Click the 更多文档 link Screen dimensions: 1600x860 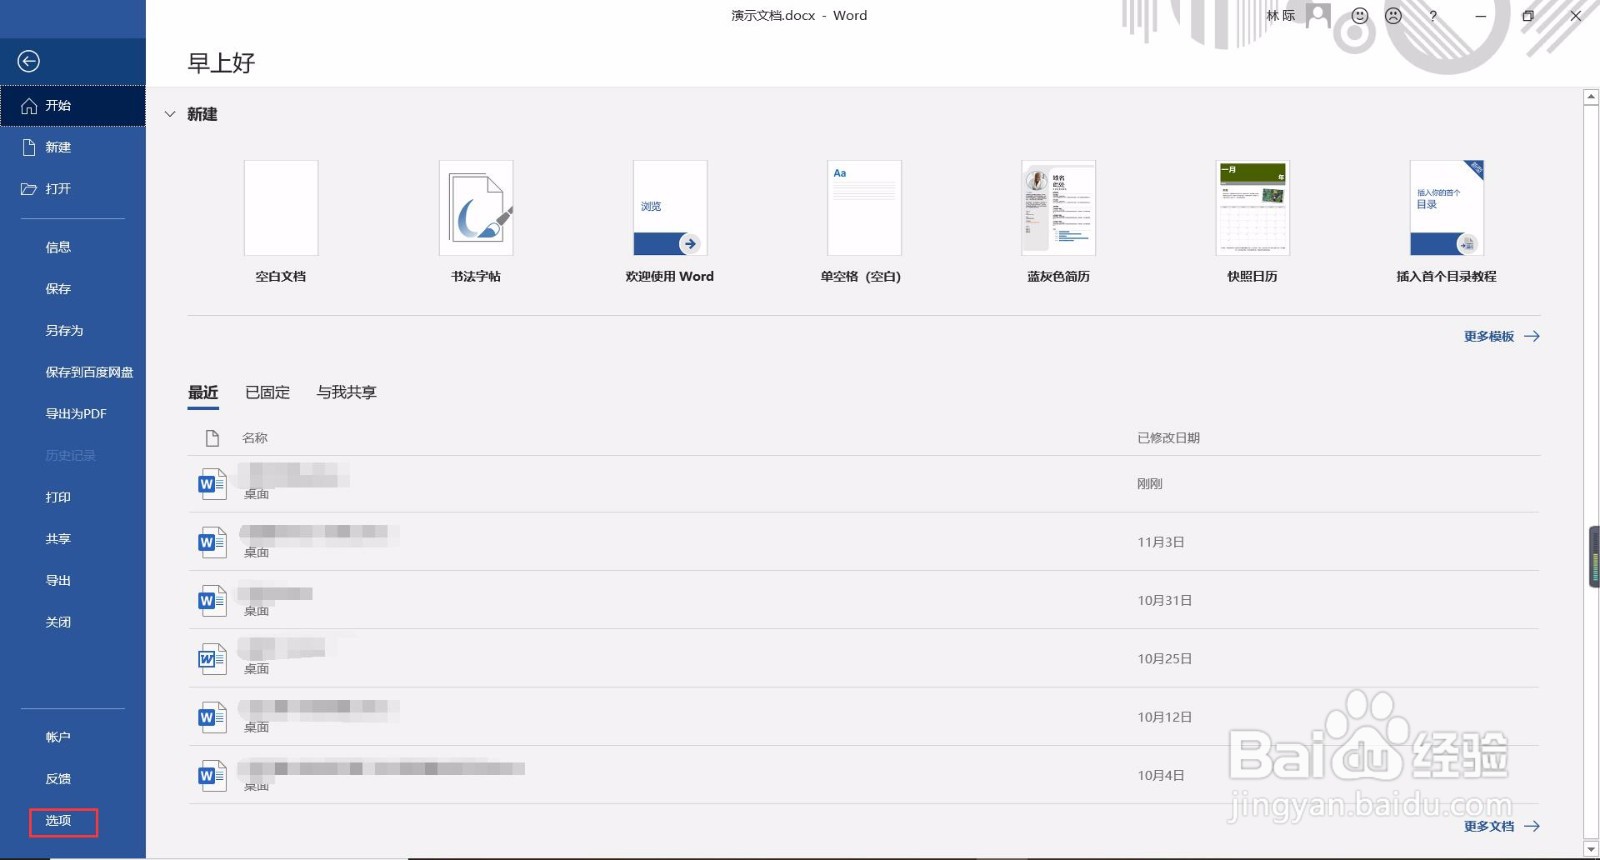[x=1501, y=827]
